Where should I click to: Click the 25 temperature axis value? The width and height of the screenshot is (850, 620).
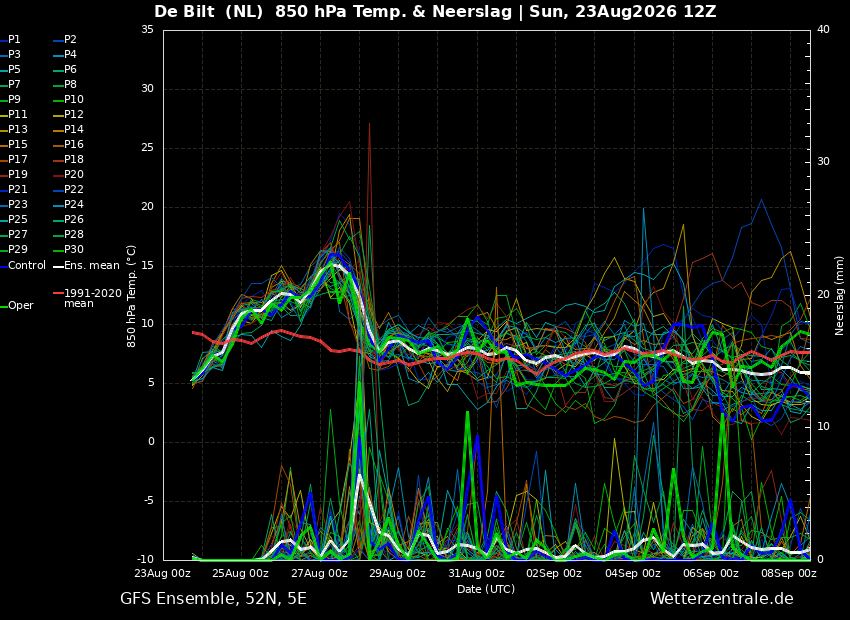coord(147,148)
